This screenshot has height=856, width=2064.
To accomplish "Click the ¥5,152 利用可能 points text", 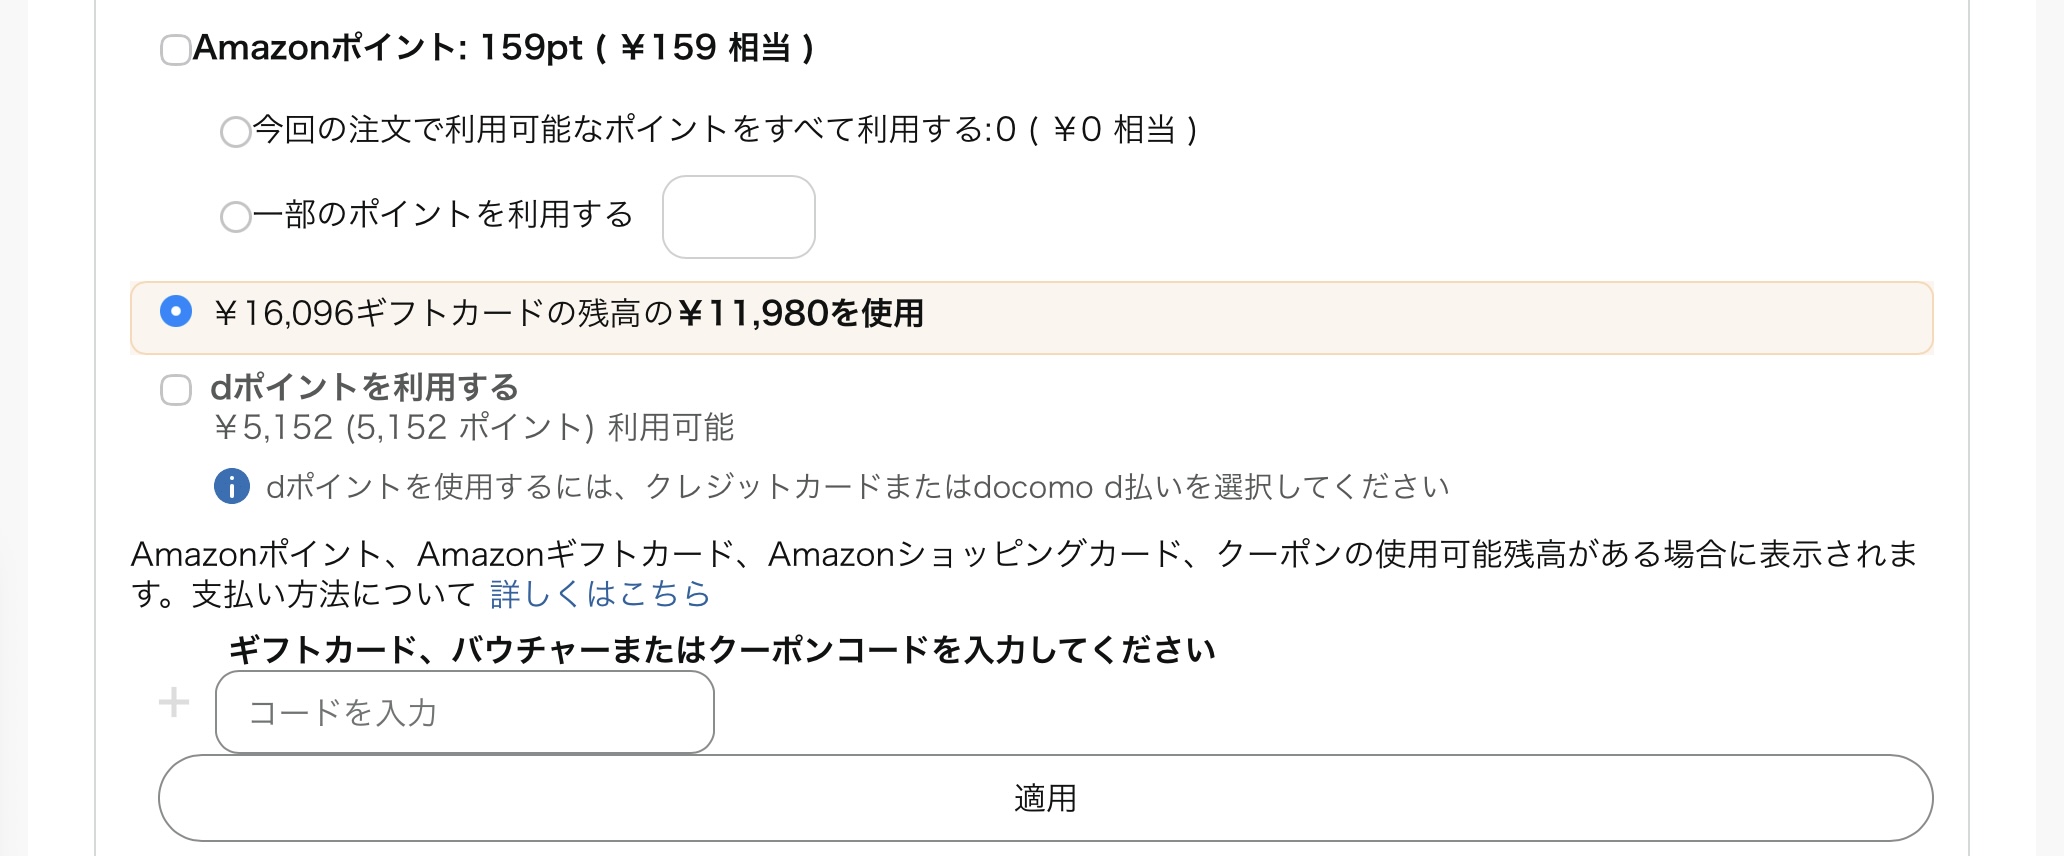I will tap(474, 428).
